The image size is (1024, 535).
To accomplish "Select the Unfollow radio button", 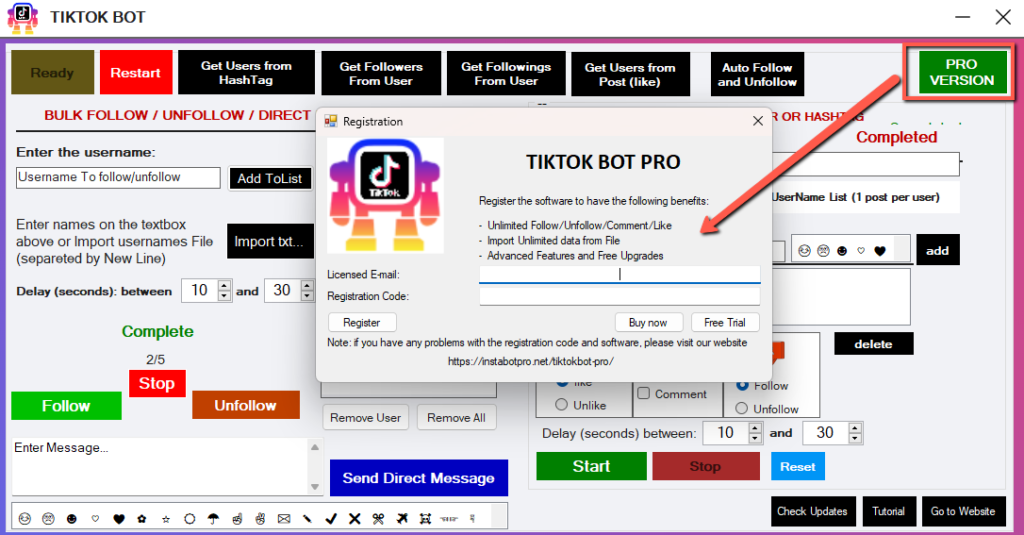I will tap(741, 408).
